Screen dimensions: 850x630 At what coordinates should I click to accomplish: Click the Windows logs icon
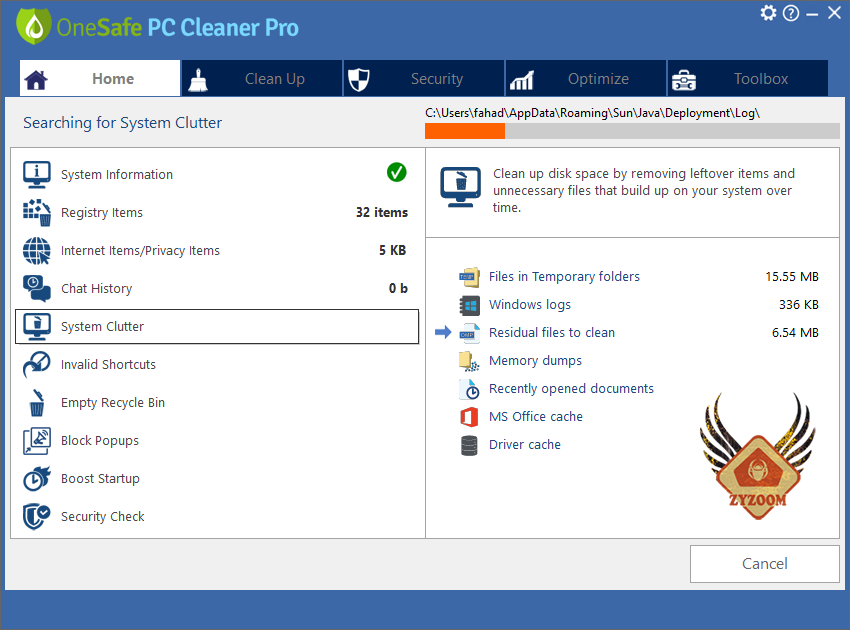(x=469, y=305)
